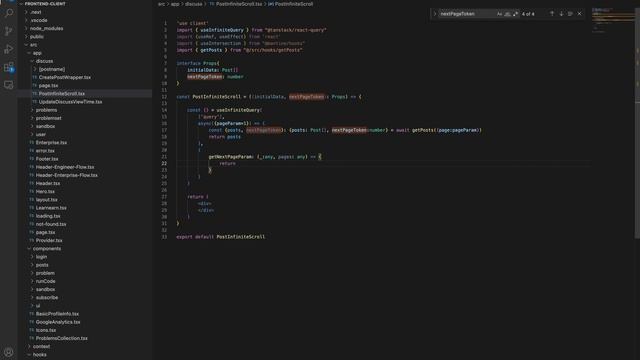Collapse the discuss folder
The width and height of the screenshot is (640, 360).
pos(44,61)
